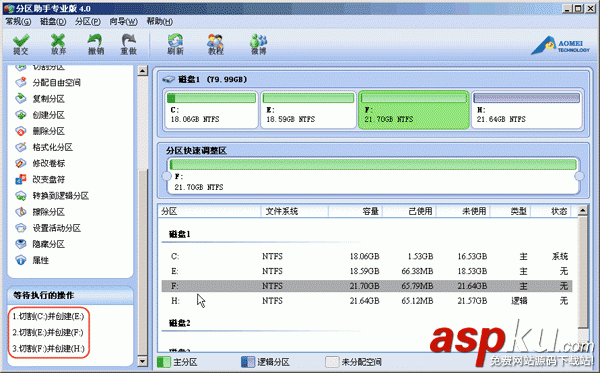
Task: Click the green F: quick-adjust bar
Action: coord(373,165)
